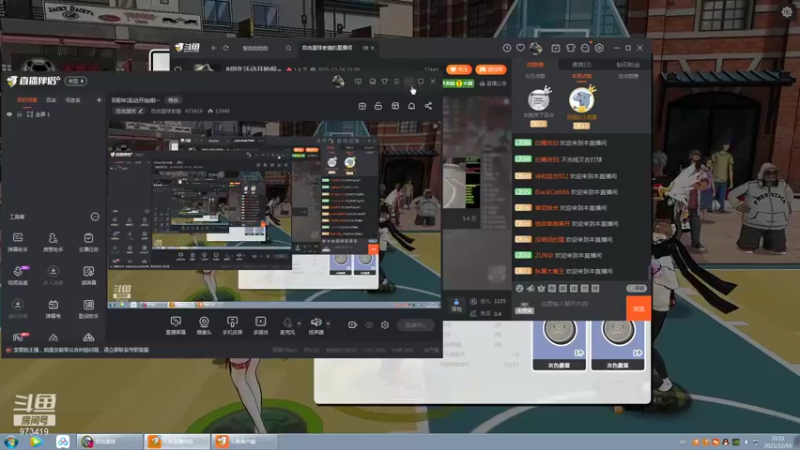This screenshot has width=800, height=450.
Task: Click crown icon in chat toolbar
Action: pyautogui.click(x=541, y=288)
